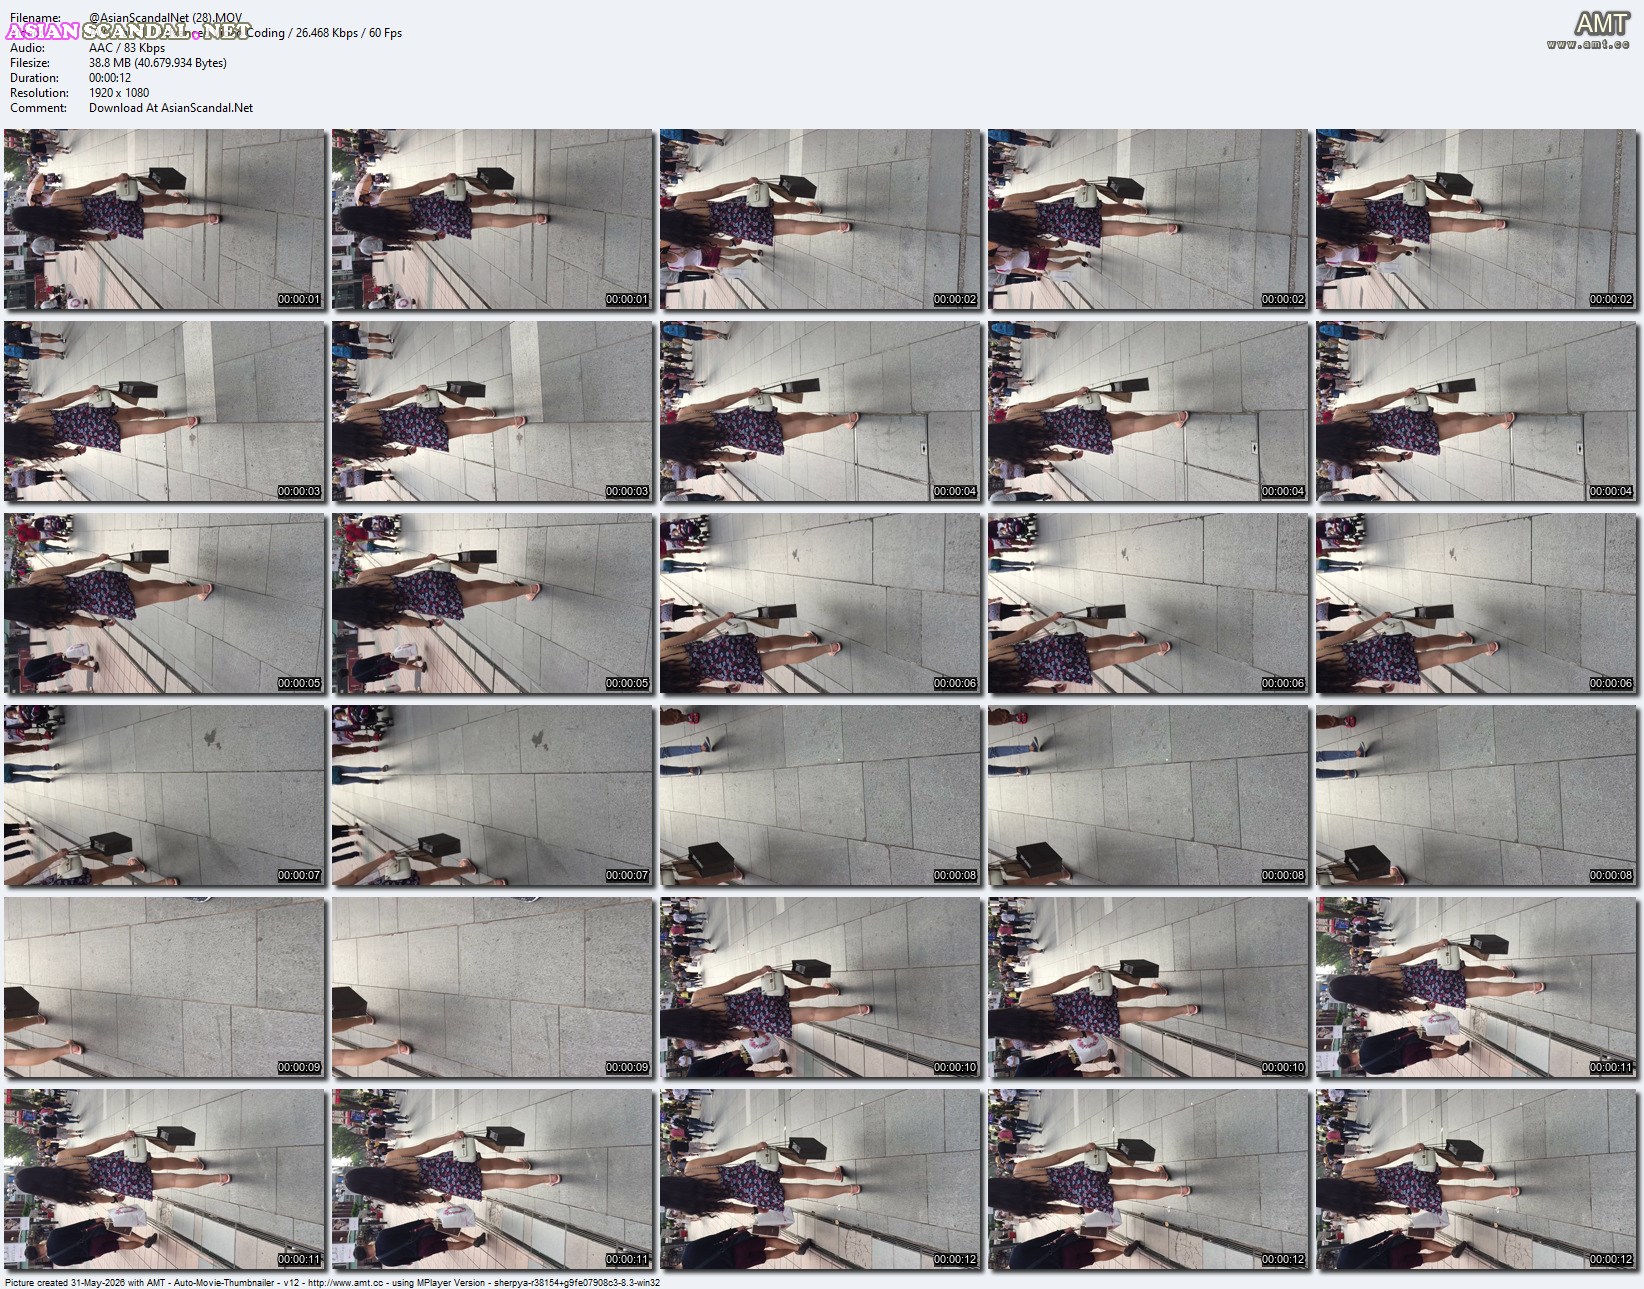Open the http://www.amt.cc link in the footer

click(x=347, y=1283)
